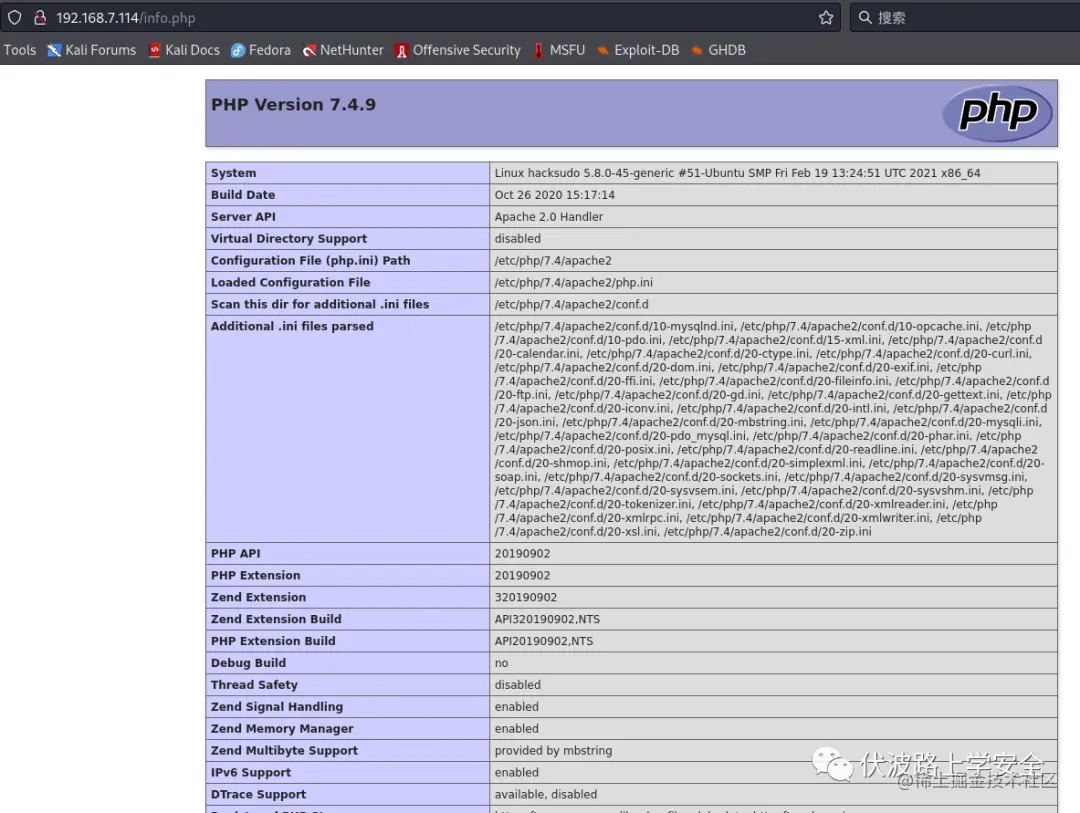The width and height of the screenshot is (1080, 813).
Task: Click the Exploit-DB bookmark icon
Action: pos(603,50)
